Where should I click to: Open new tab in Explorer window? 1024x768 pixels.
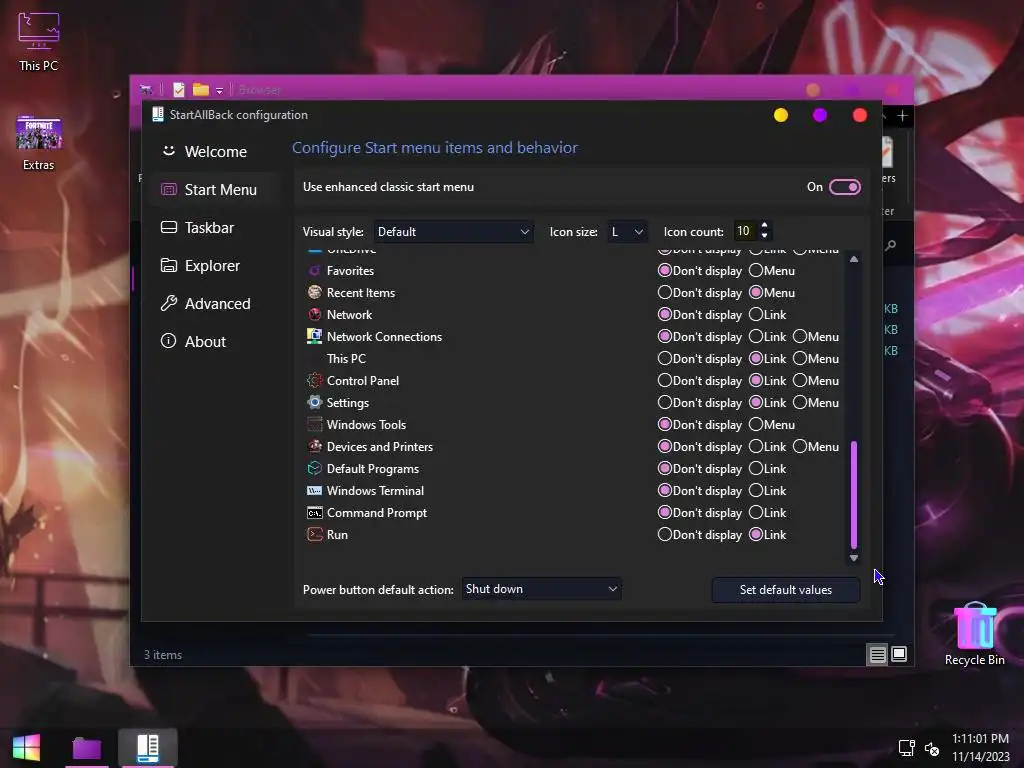coord(903,116)
